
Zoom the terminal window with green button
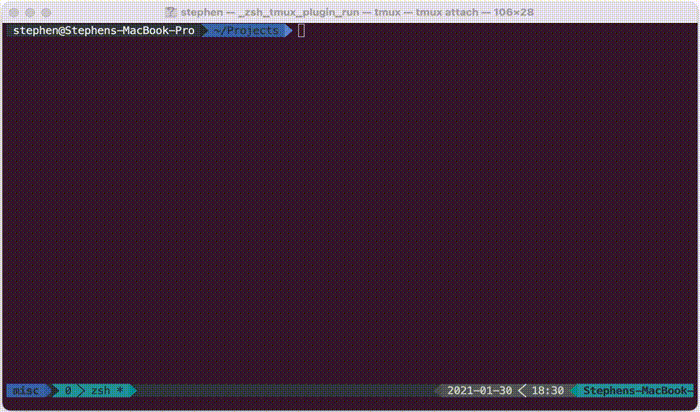46,12
